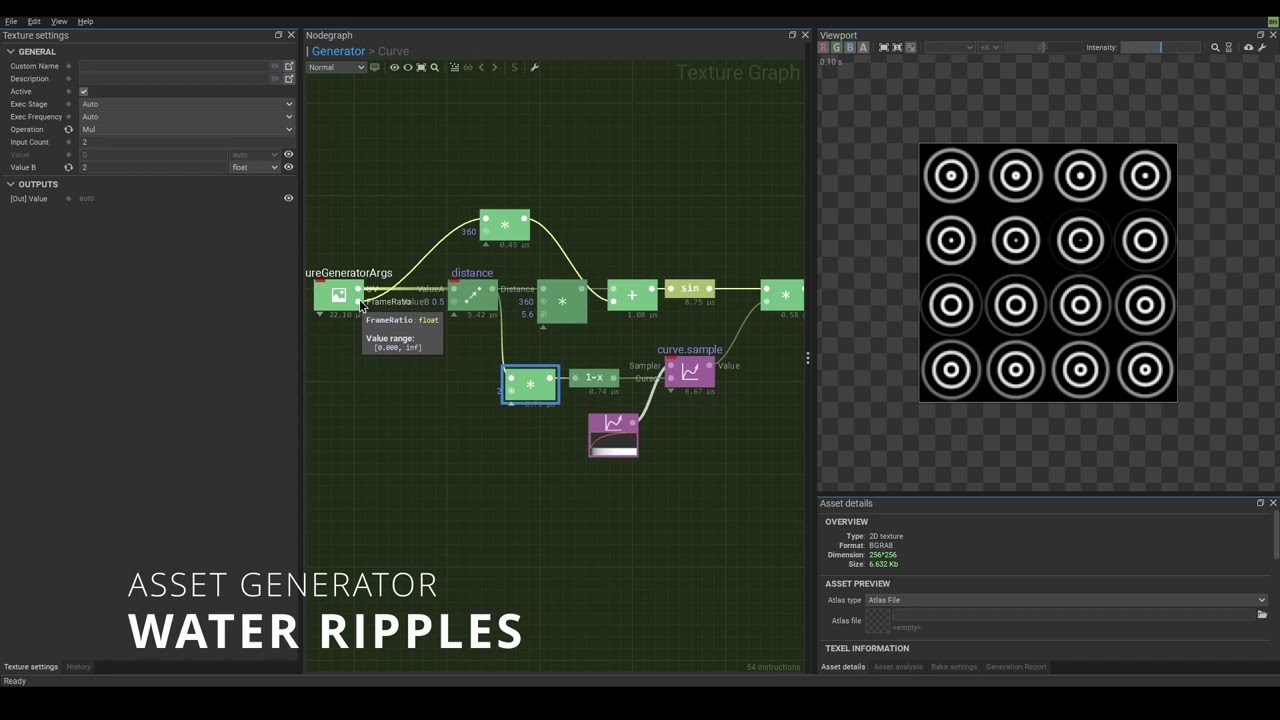1280x720 pixels.
Task: Select the 1-x node in the graph
Action: pyautogui.click(x=594, y=377)
